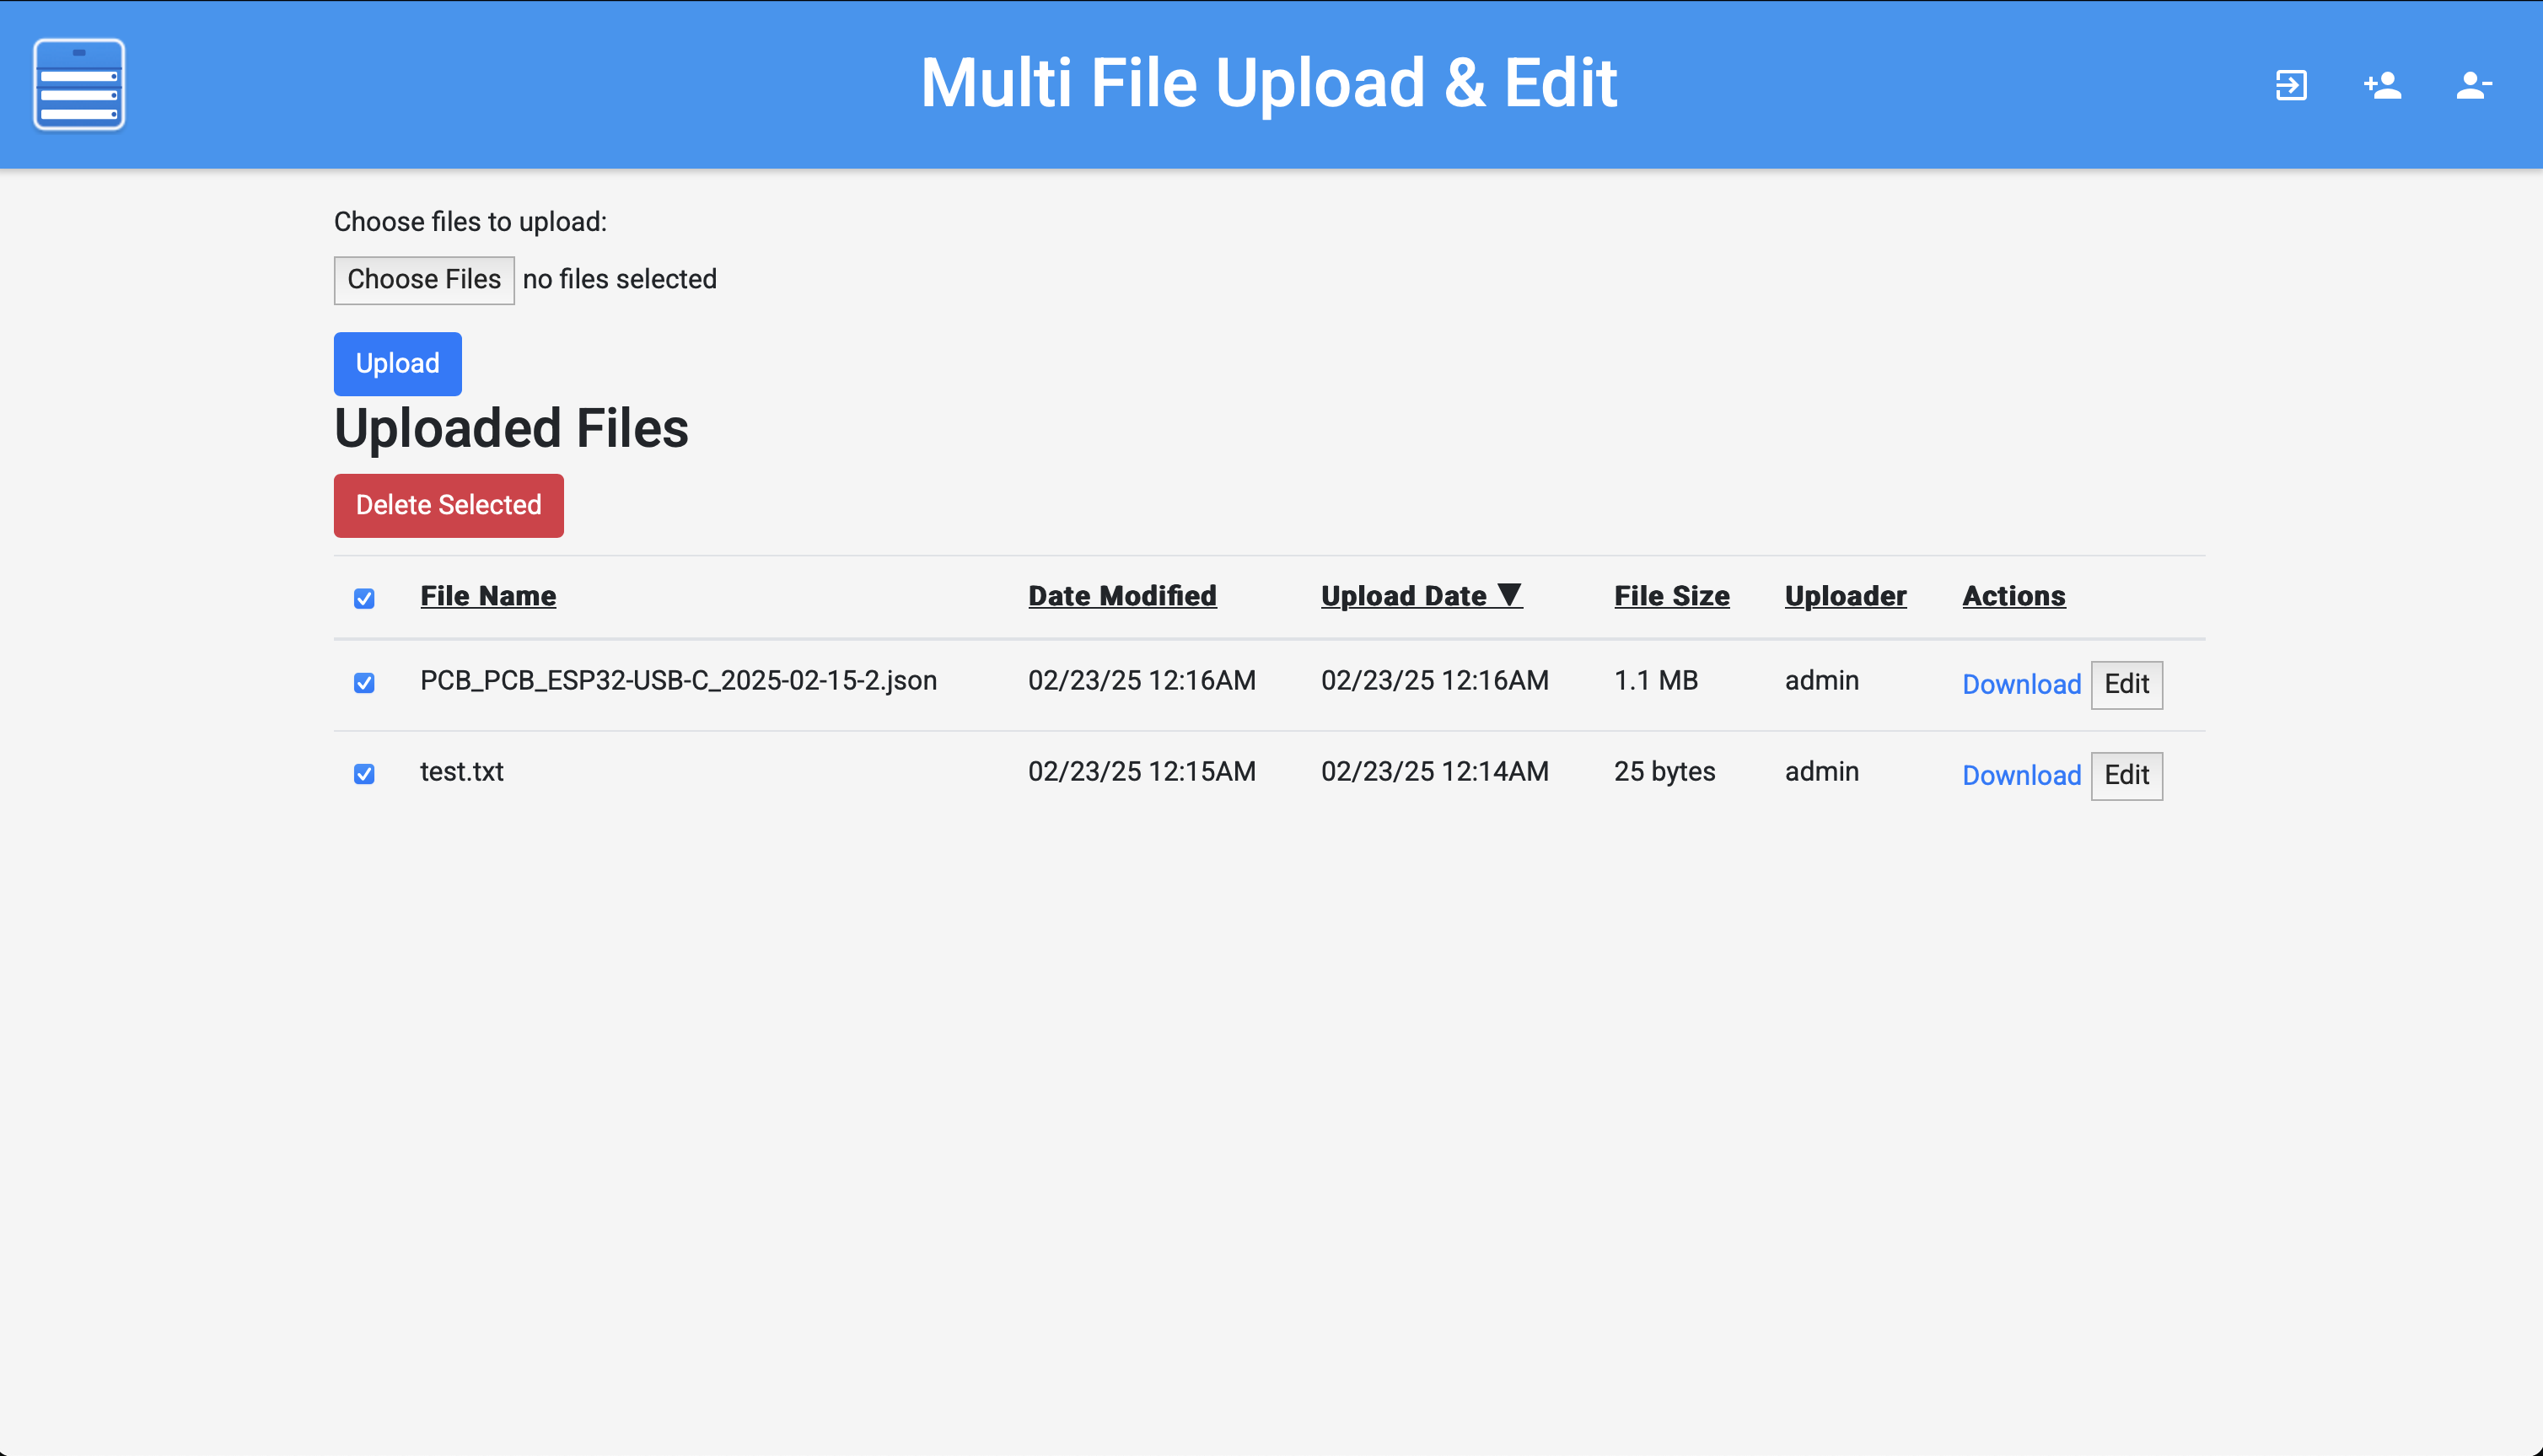Download the test.txt file

point(2021,775)
